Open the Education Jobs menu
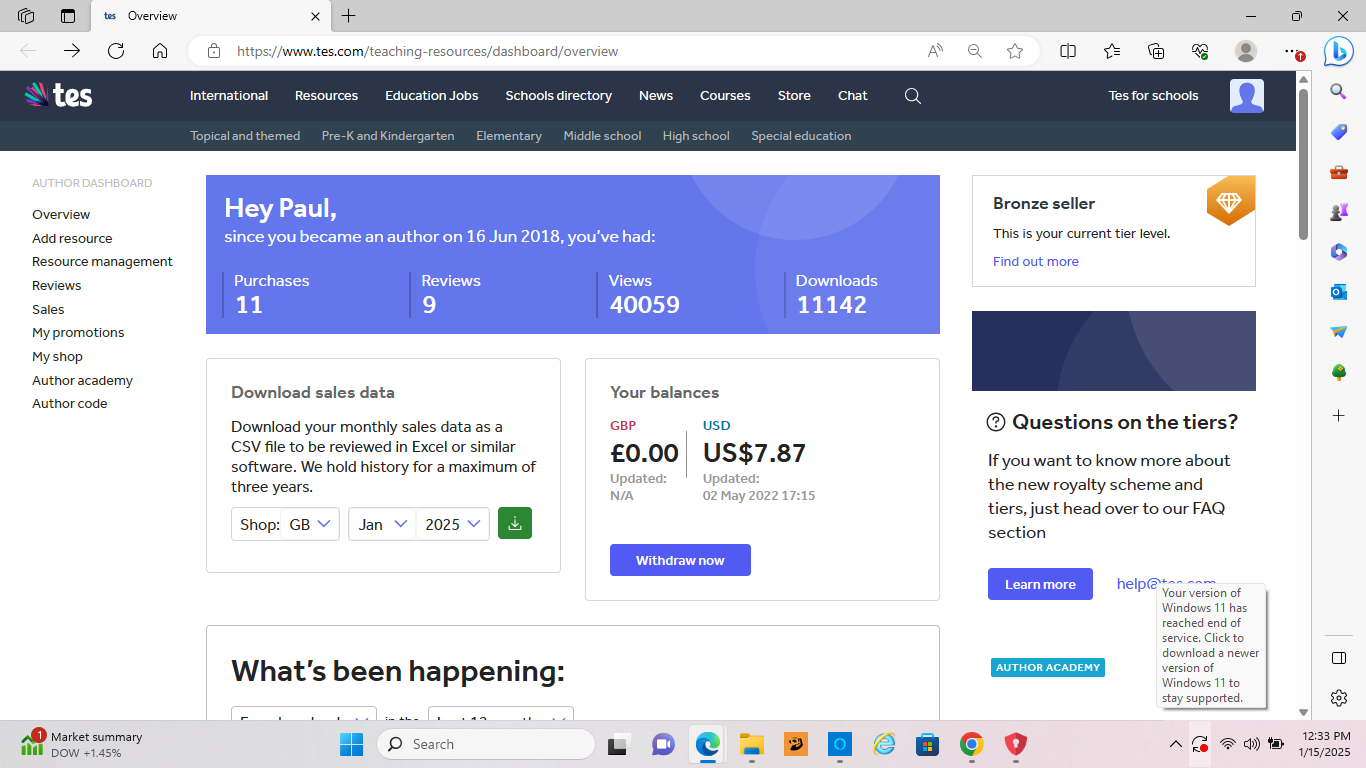1366x768 pixels. (x=431, y=96)
